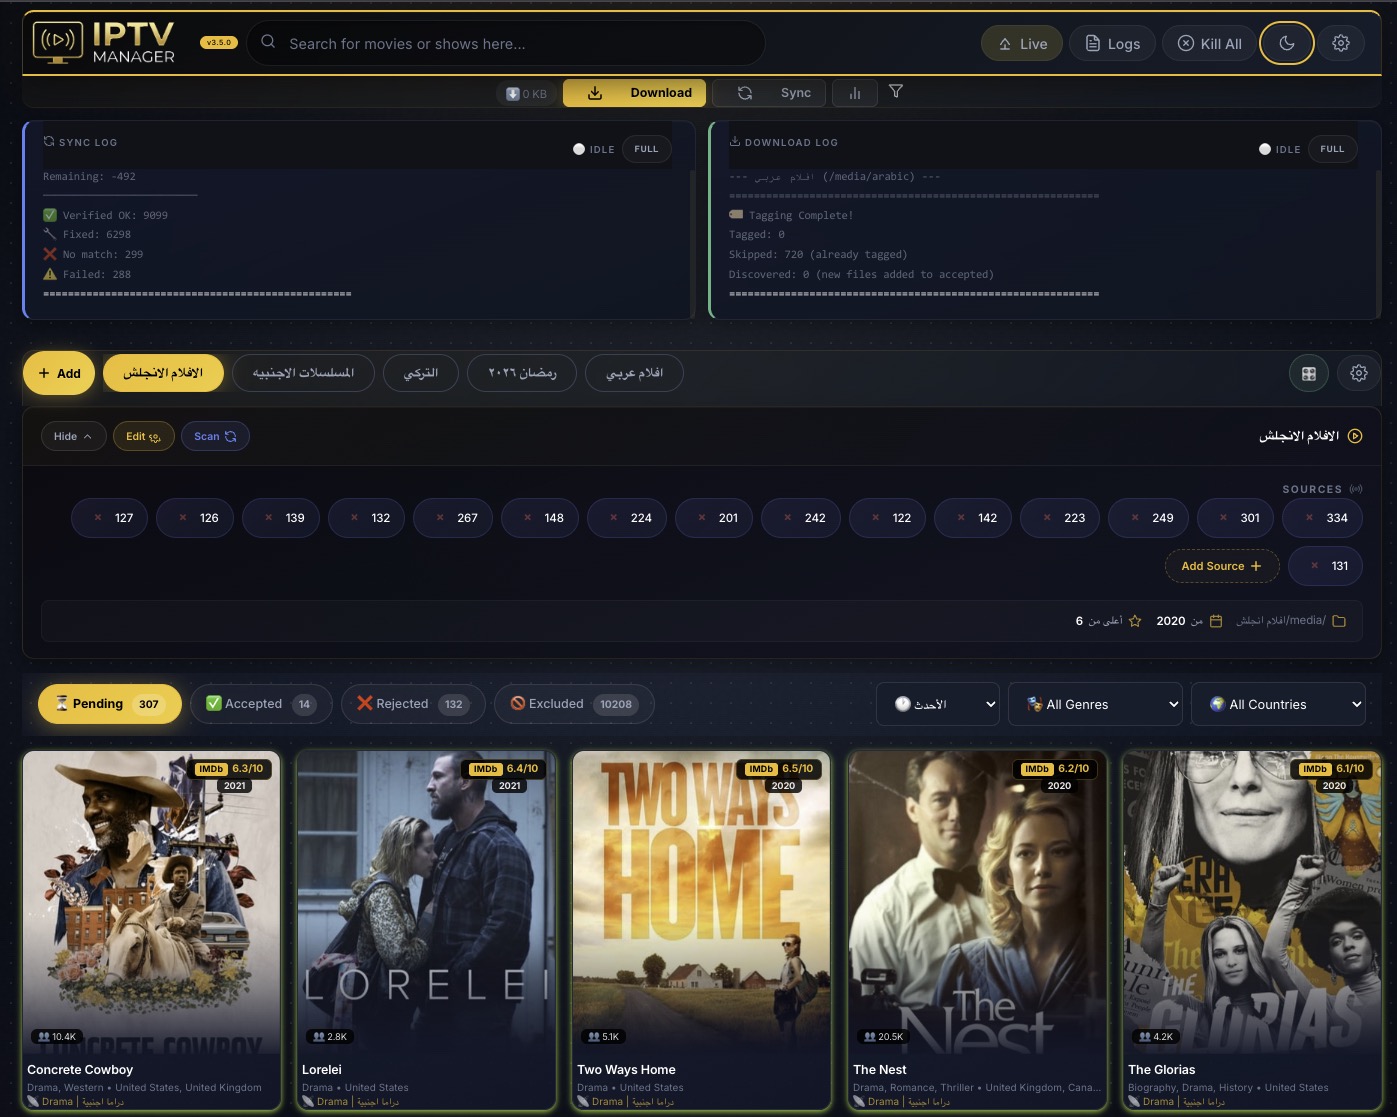
Task: Click the Scan button
Action: click(x=215, y=436)
